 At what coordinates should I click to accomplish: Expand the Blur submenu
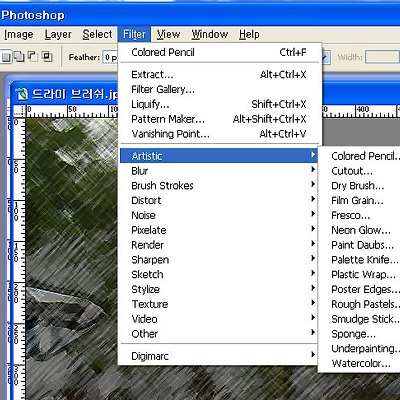click(219, 171)
